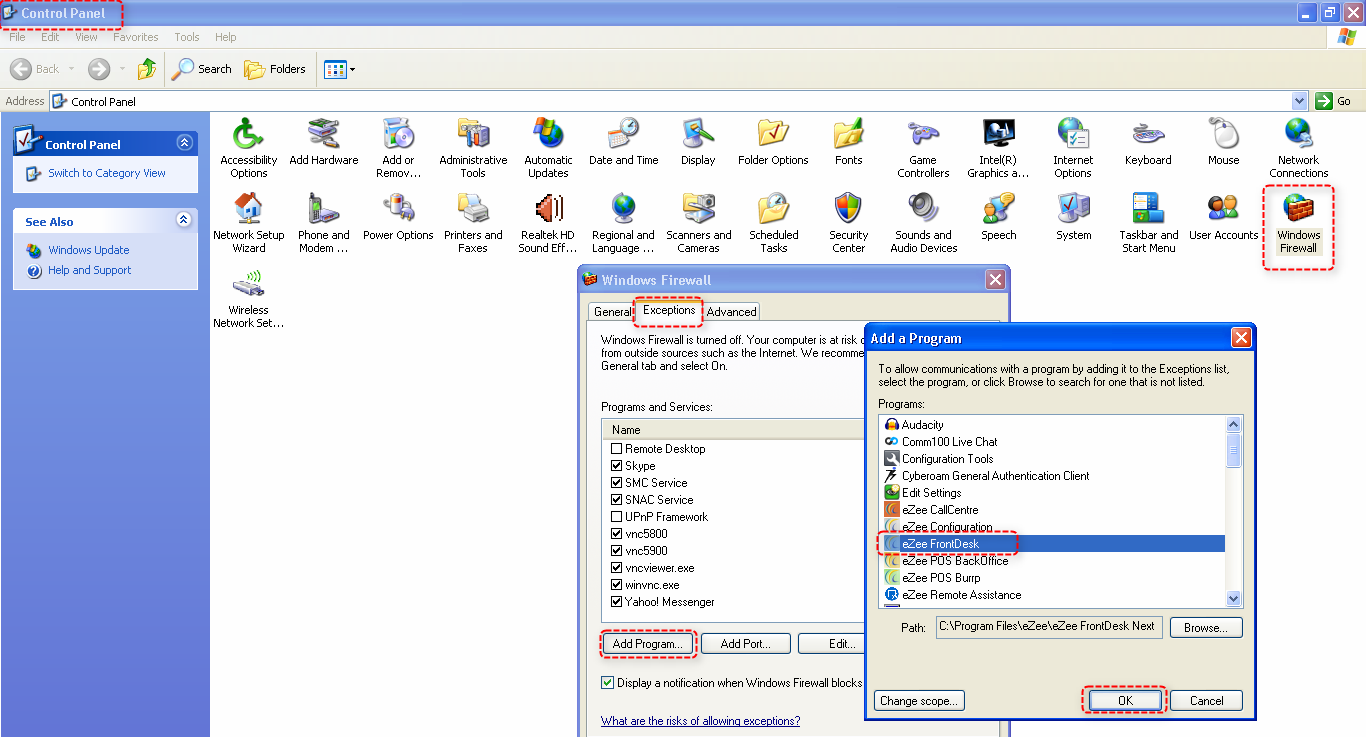Click Add Port button
The width and height of the screenshot is (1366, 737).
(746, 644)
